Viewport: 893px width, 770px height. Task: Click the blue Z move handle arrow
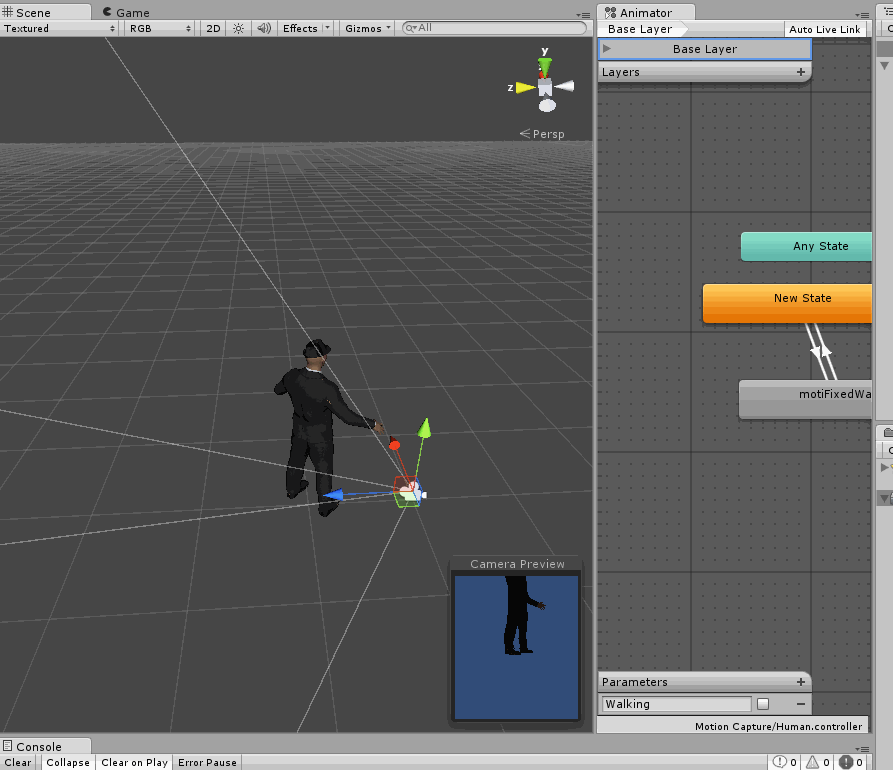[x=333, y=495]
